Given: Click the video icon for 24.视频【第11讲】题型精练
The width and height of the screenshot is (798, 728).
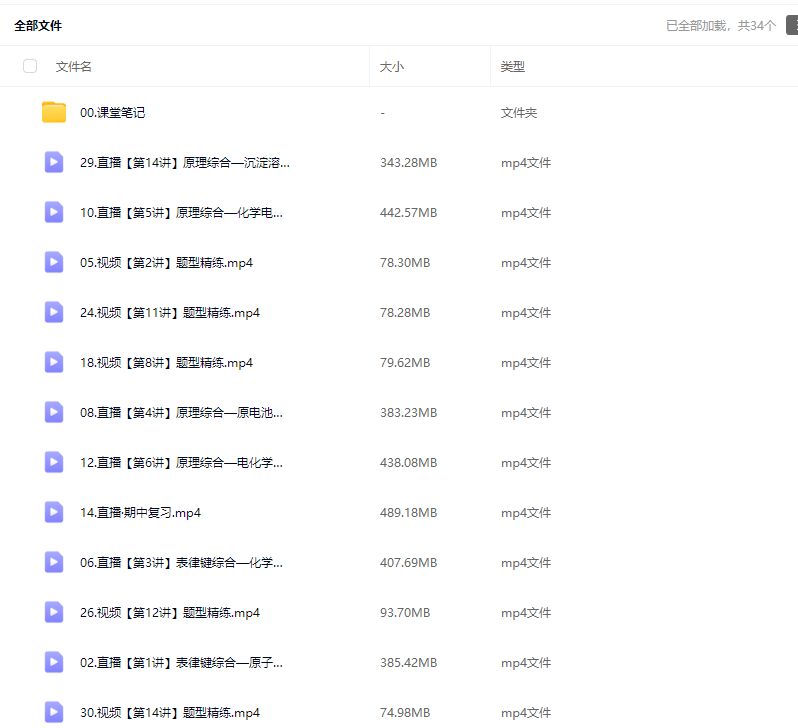Looking at the screenshot, I should 54,312.
